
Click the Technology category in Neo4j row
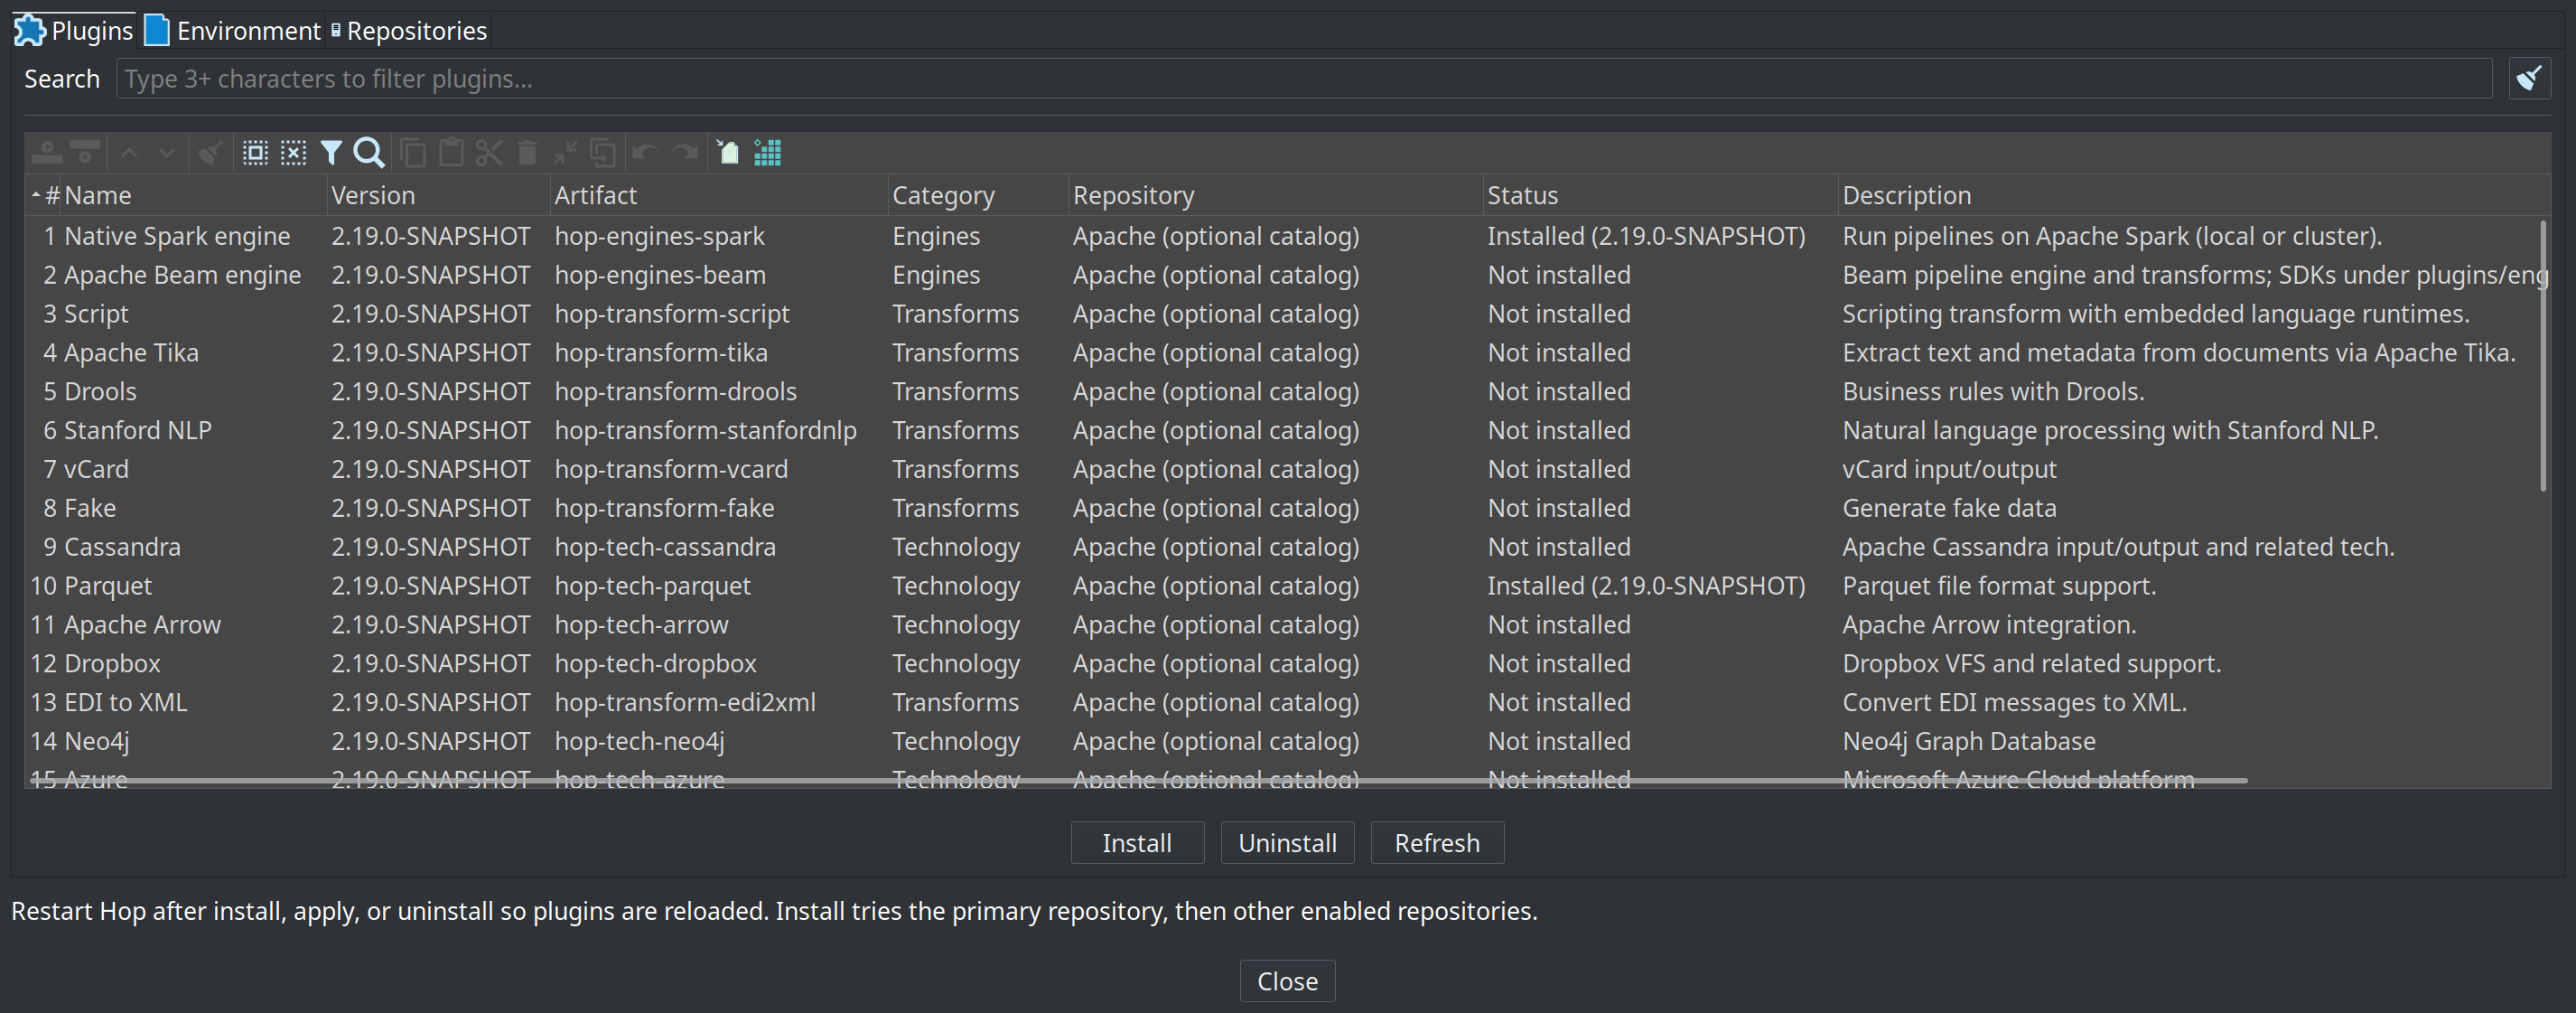956,742
